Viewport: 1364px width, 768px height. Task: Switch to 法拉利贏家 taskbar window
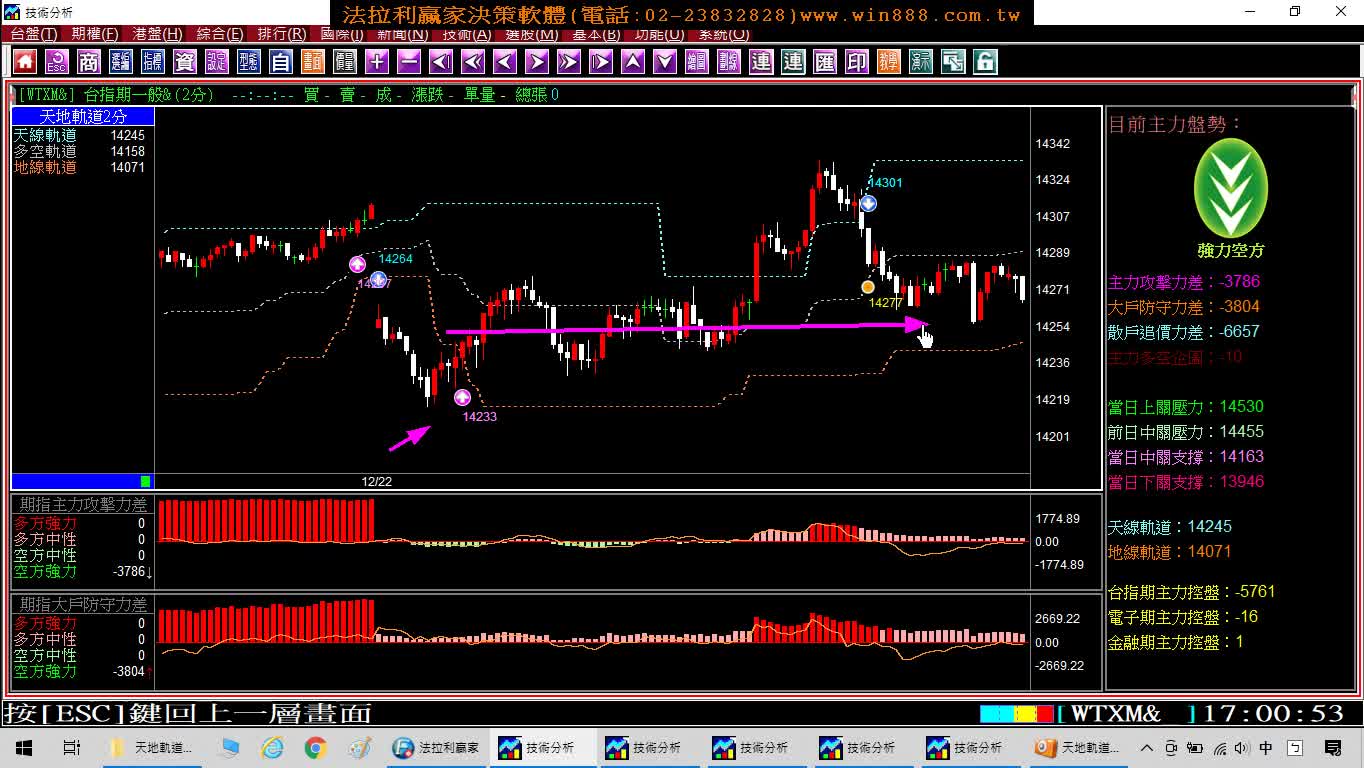click(x=437, y=747)
